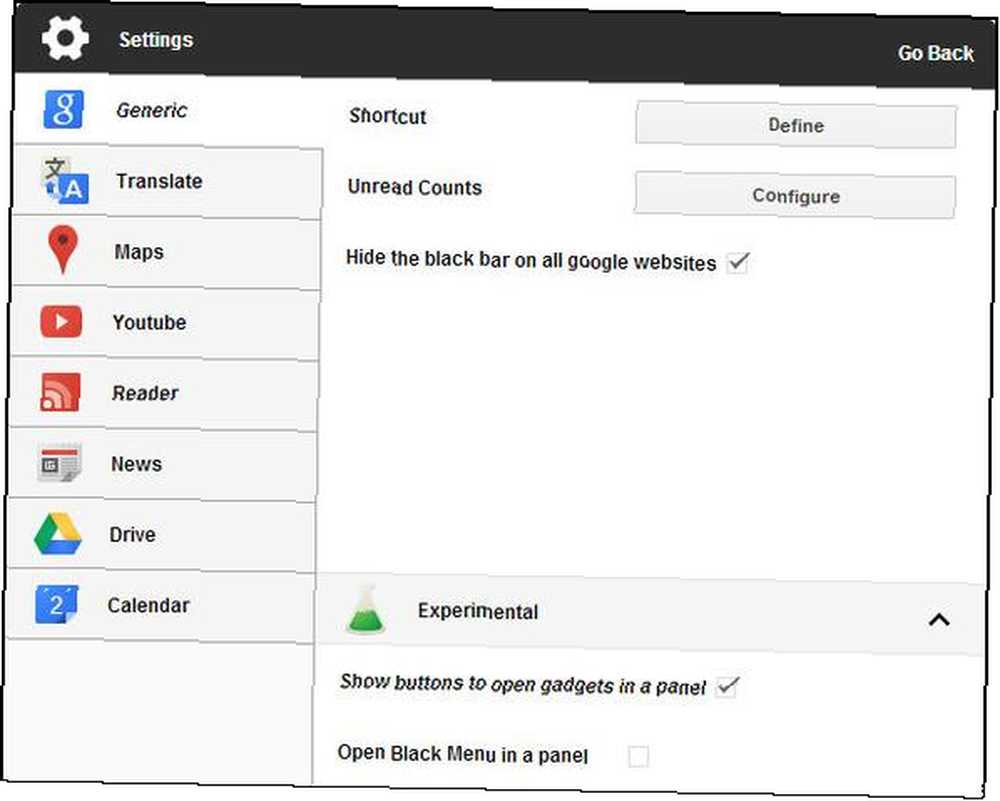The image size is (1000, 801).
Task: Click the red Youtube play icon
Action: click(x=61, y=321)
